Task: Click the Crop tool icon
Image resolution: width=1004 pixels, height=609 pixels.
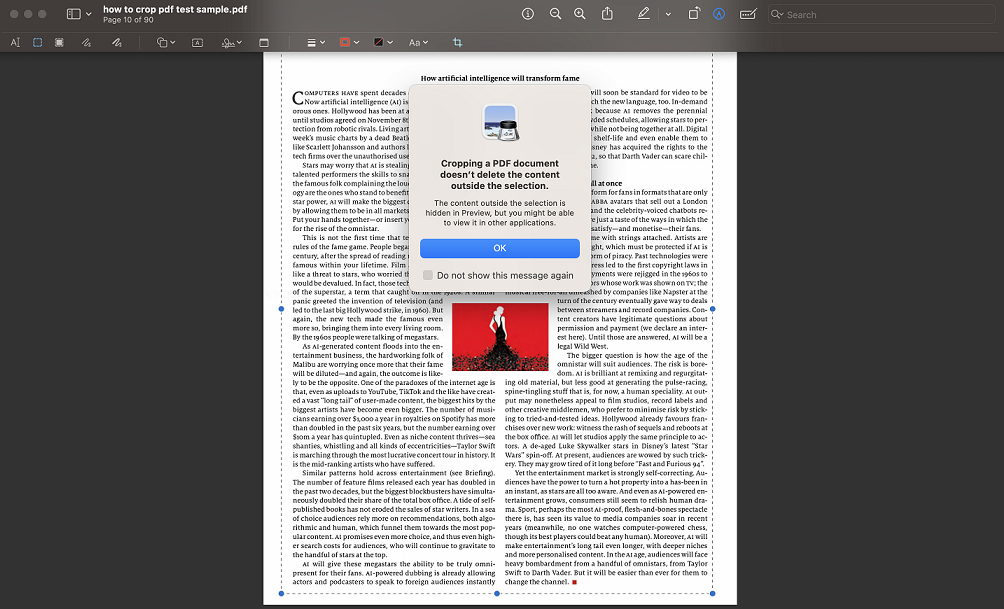Action: click(x=458, y=43)
